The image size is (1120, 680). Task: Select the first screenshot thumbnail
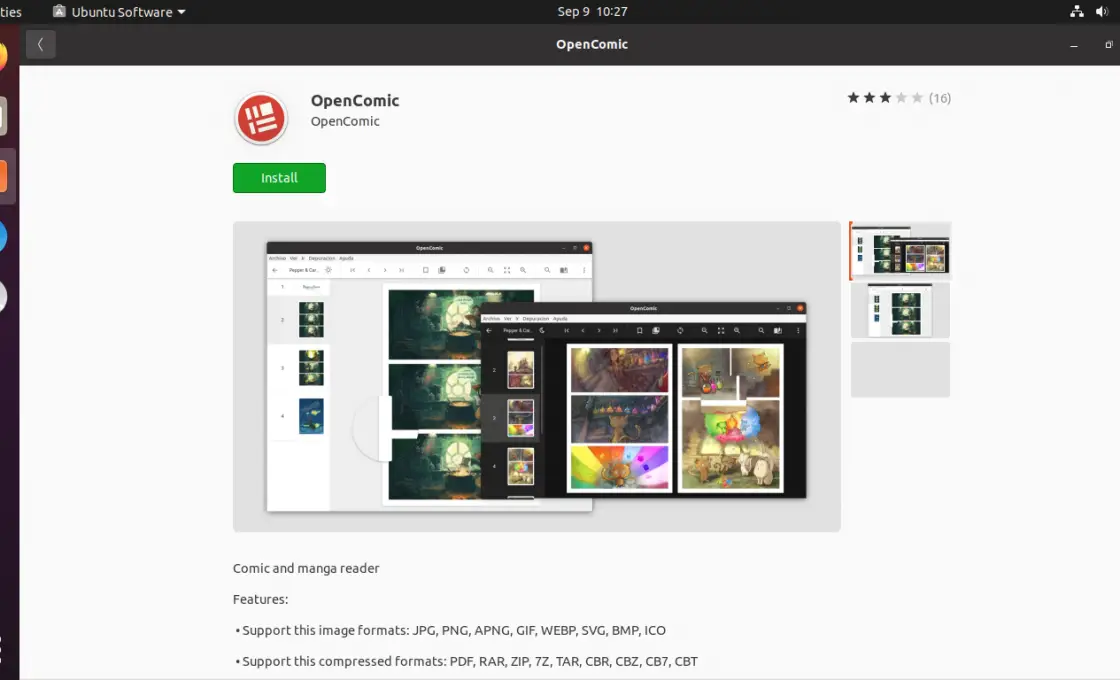(x=900, y=251)
